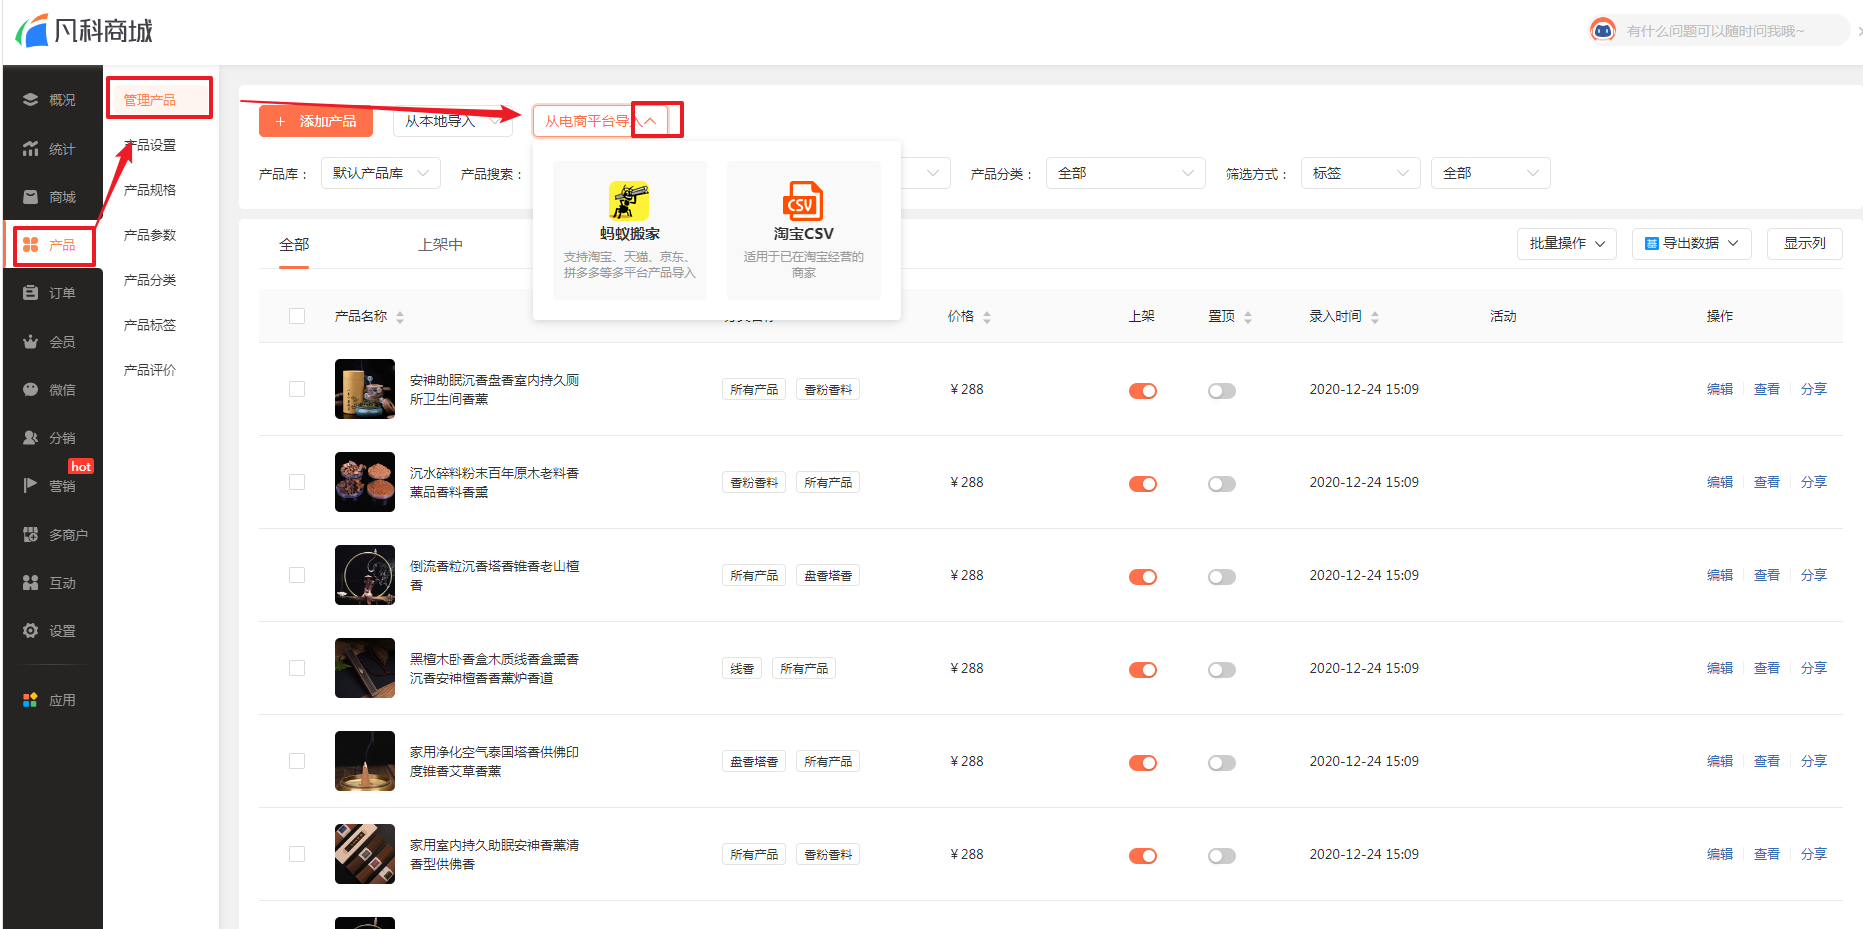Screen dimensions: 1863x929
Task: Open the 多商户 multi-merchant sidebar icon
Action: click(x=30, y=535)
